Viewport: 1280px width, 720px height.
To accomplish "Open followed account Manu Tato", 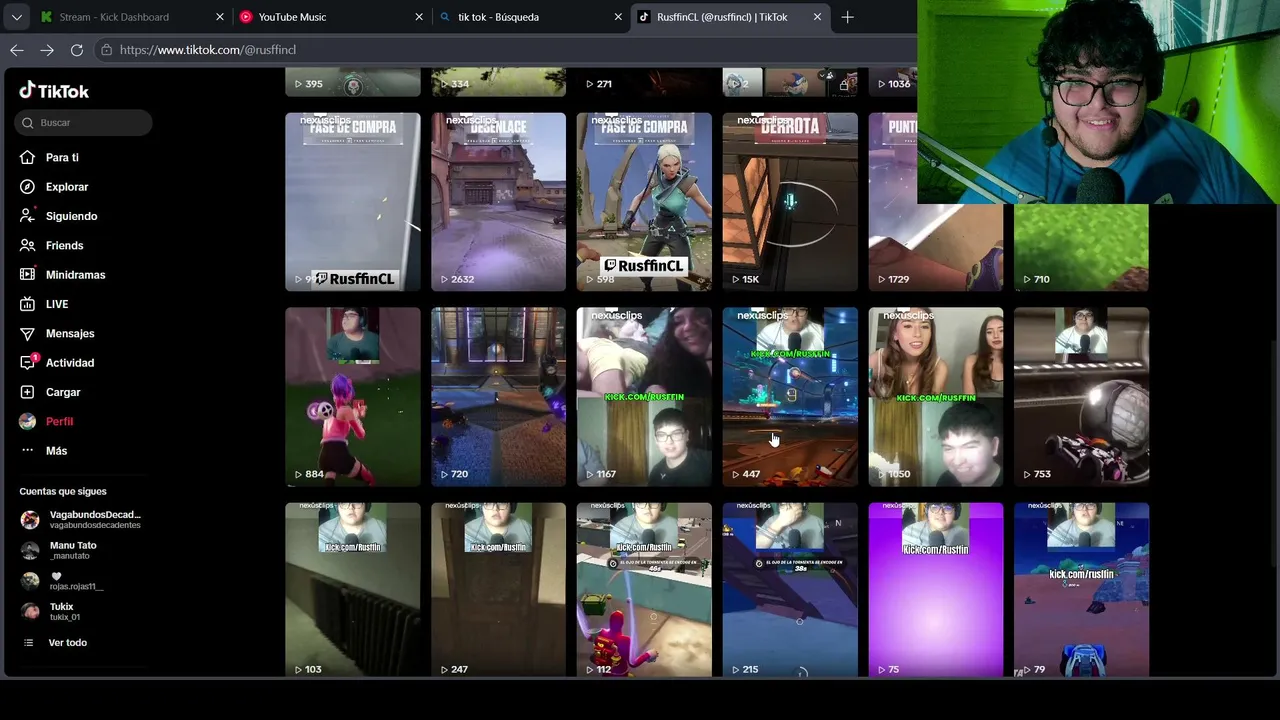I will [x=60, y=550].
